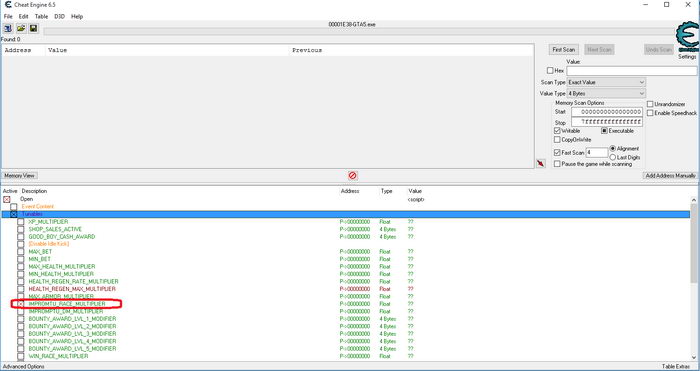
Task: Open the Table menu
Action: point(41,17)
